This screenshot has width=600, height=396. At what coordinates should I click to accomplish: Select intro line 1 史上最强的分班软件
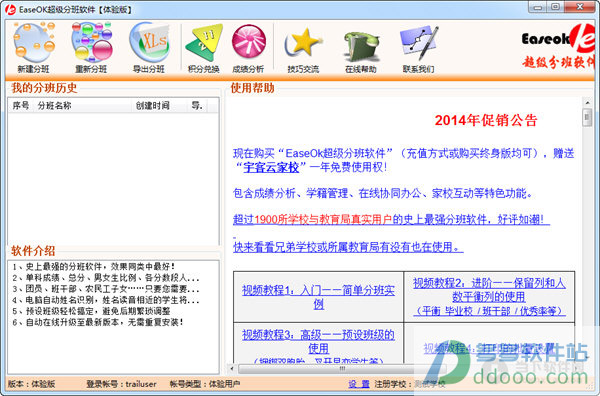[93, 266]
